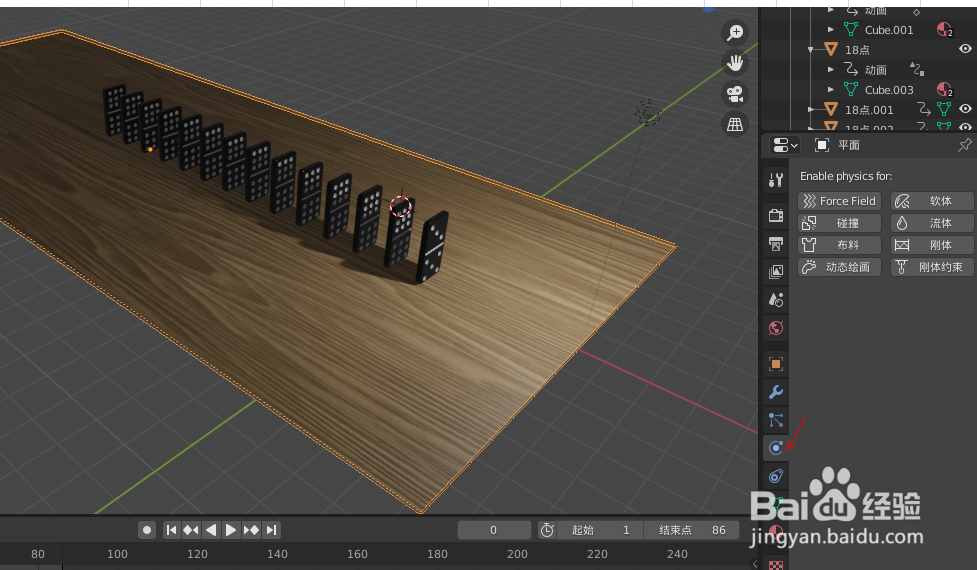Select Cube.001 in the outliner
The height and width of the screenshot is (570, 977).
tap(889, 30)
